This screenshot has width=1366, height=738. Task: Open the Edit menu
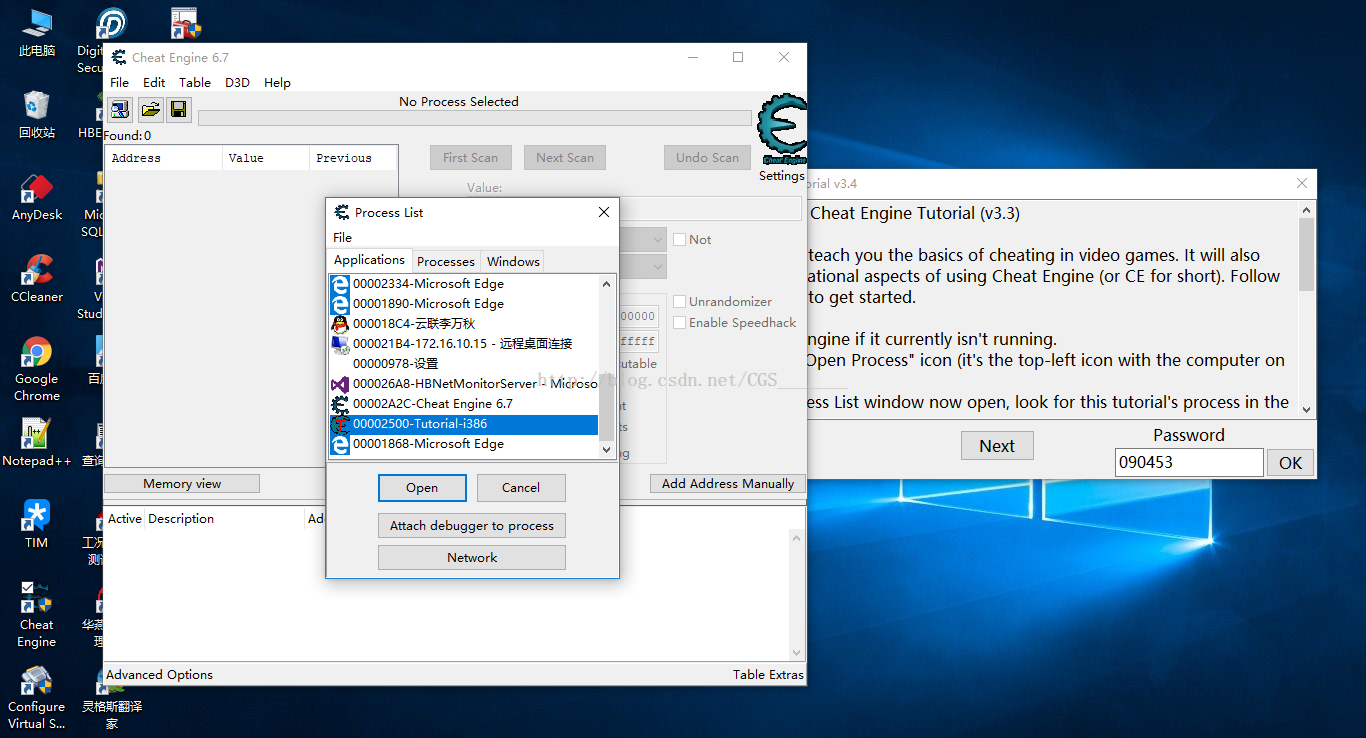pos(154,83)
